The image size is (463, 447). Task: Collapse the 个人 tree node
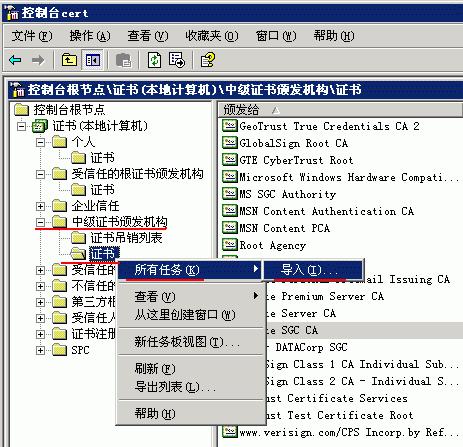coord(40,142)
